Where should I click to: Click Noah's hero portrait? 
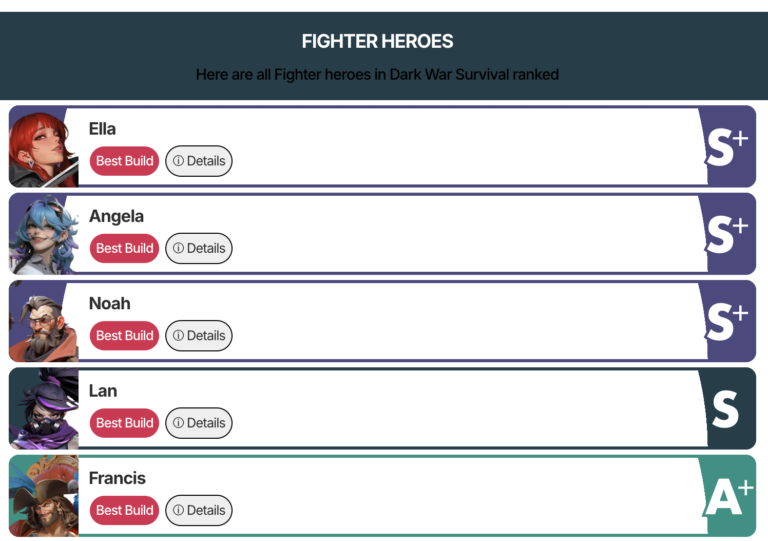click(43, 321)
